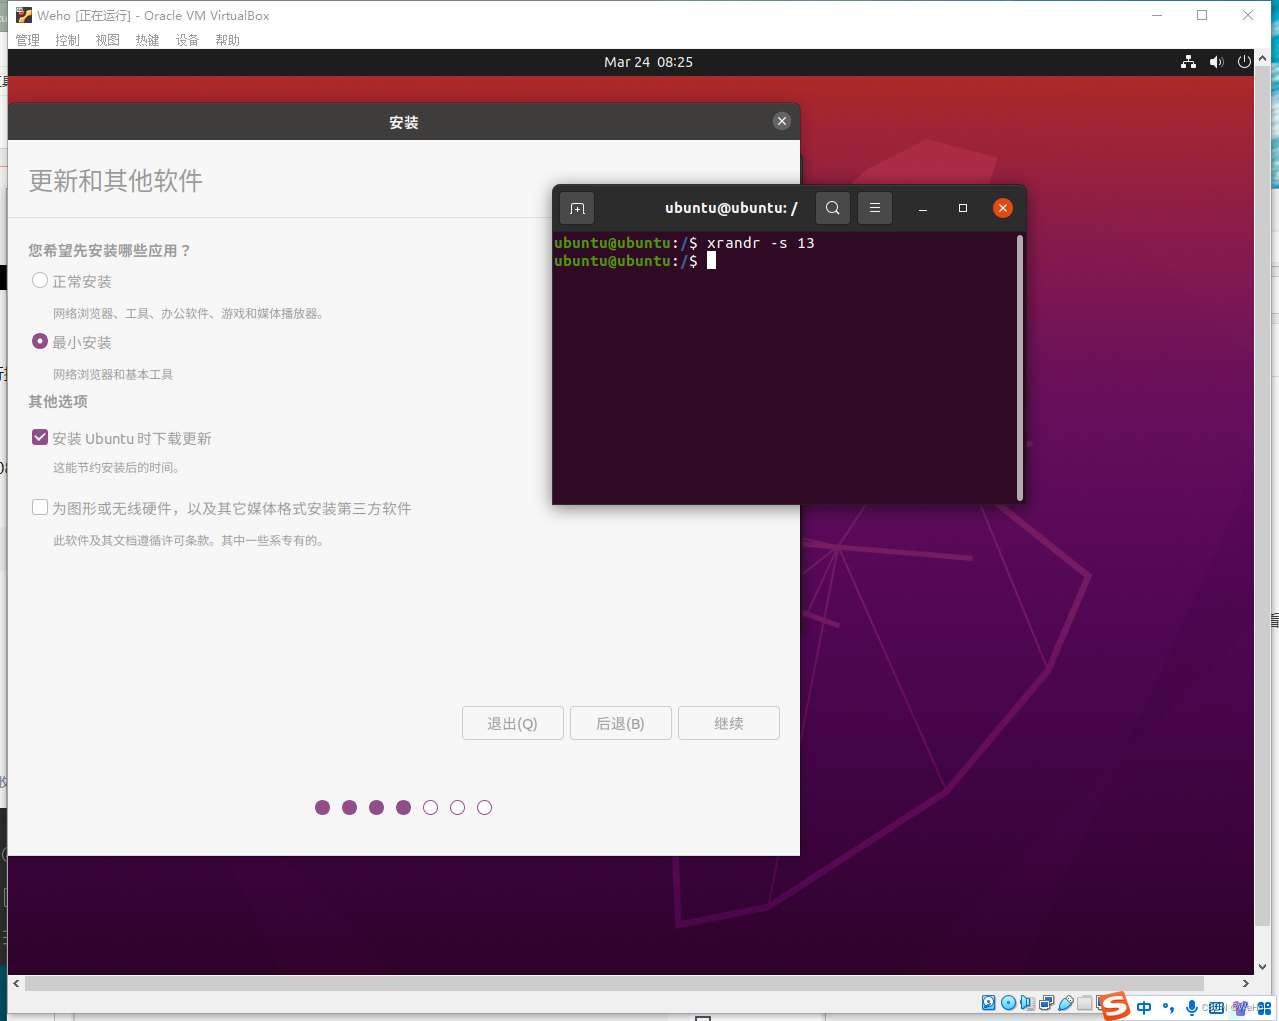Click the VirtualBox icon in title bar
The image size is (1279, 1021).
pyautogui.click(x=24, y=15)
